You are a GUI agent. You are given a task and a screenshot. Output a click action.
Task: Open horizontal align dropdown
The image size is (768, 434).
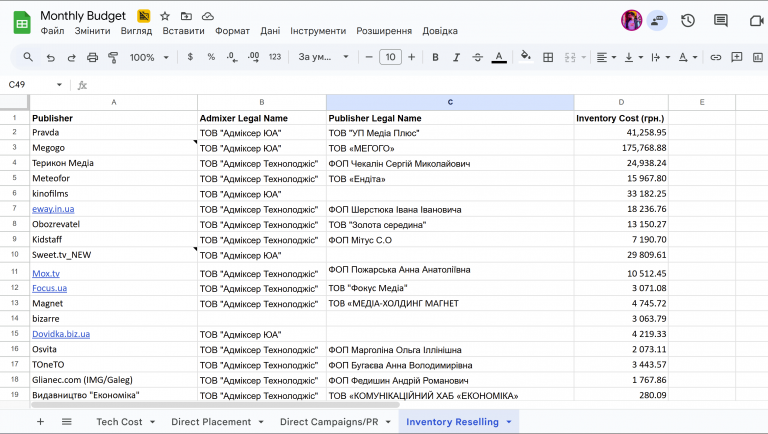[x=606, y=57]
